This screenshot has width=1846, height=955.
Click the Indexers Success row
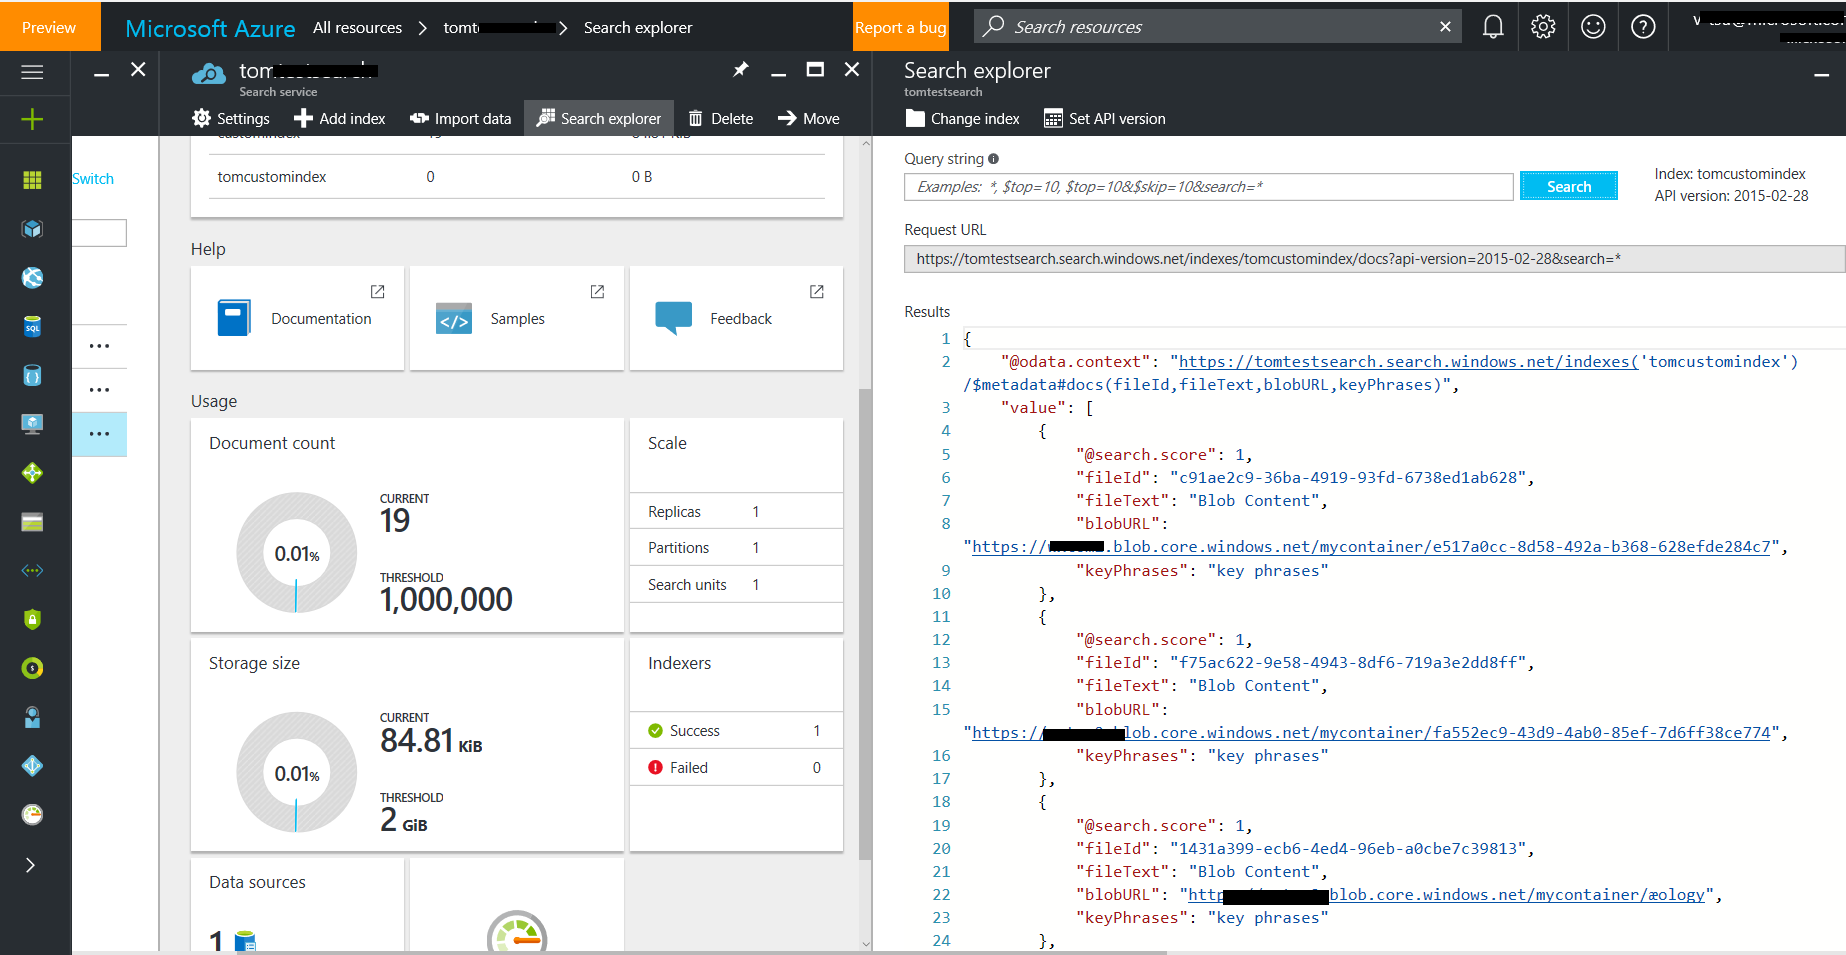[x=736, y=731]
